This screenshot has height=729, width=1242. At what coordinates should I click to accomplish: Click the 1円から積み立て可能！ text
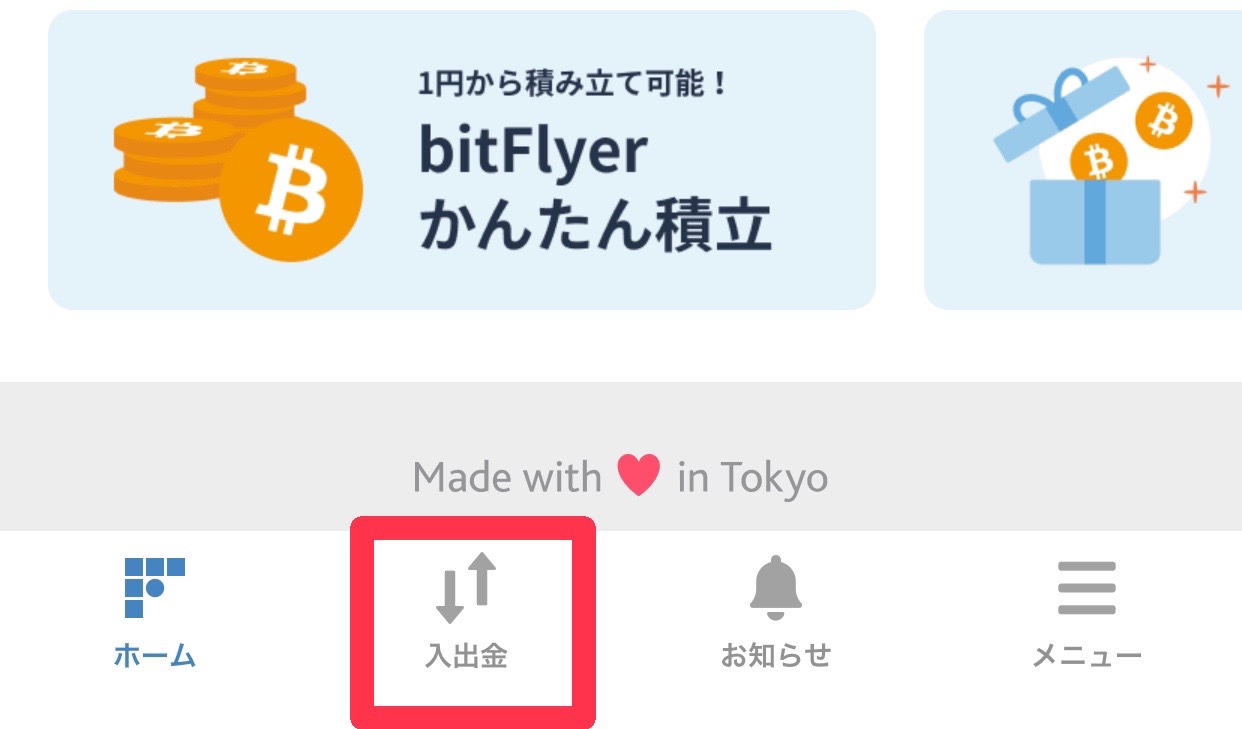click(x=572, y=83)
